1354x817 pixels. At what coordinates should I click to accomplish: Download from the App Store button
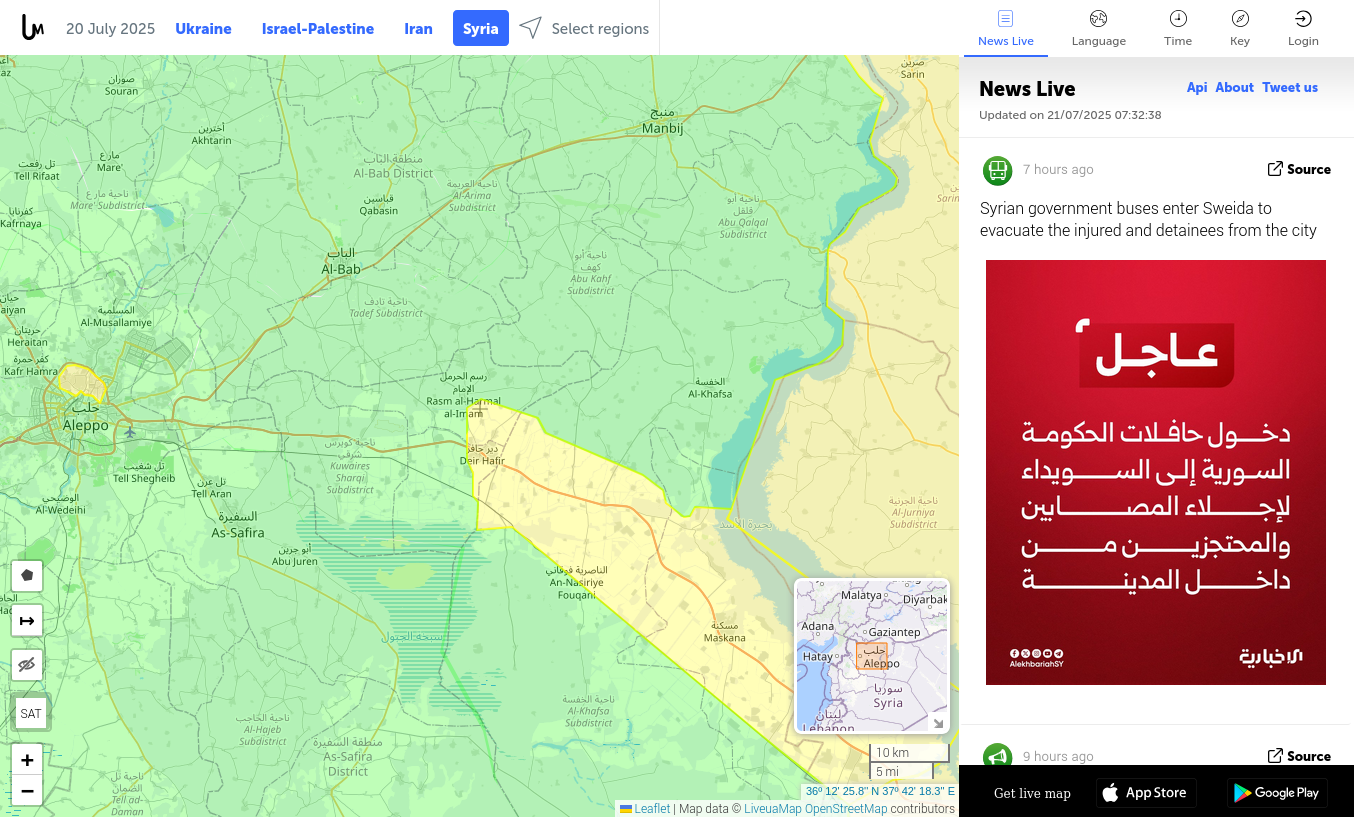[1146, 793]
